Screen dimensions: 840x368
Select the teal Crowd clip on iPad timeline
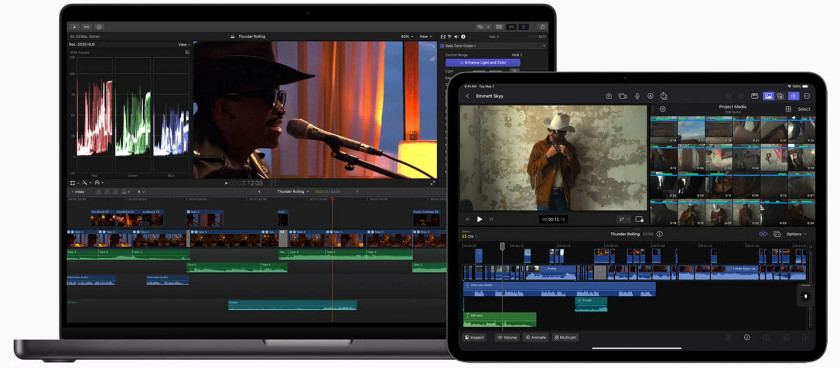[591, 304]
